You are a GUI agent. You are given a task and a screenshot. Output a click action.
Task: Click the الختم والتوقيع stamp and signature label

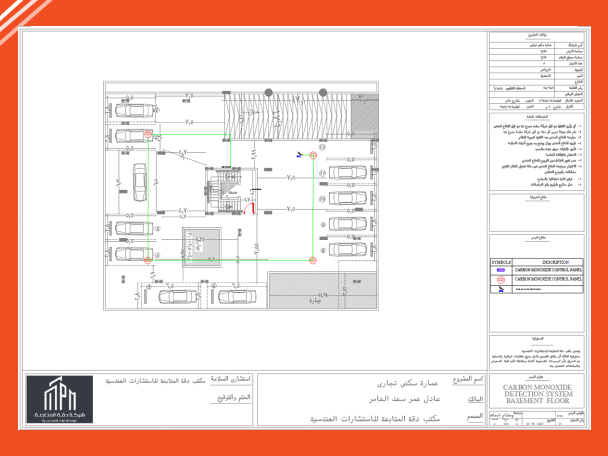pyautogui.click(x=259, y=397)
